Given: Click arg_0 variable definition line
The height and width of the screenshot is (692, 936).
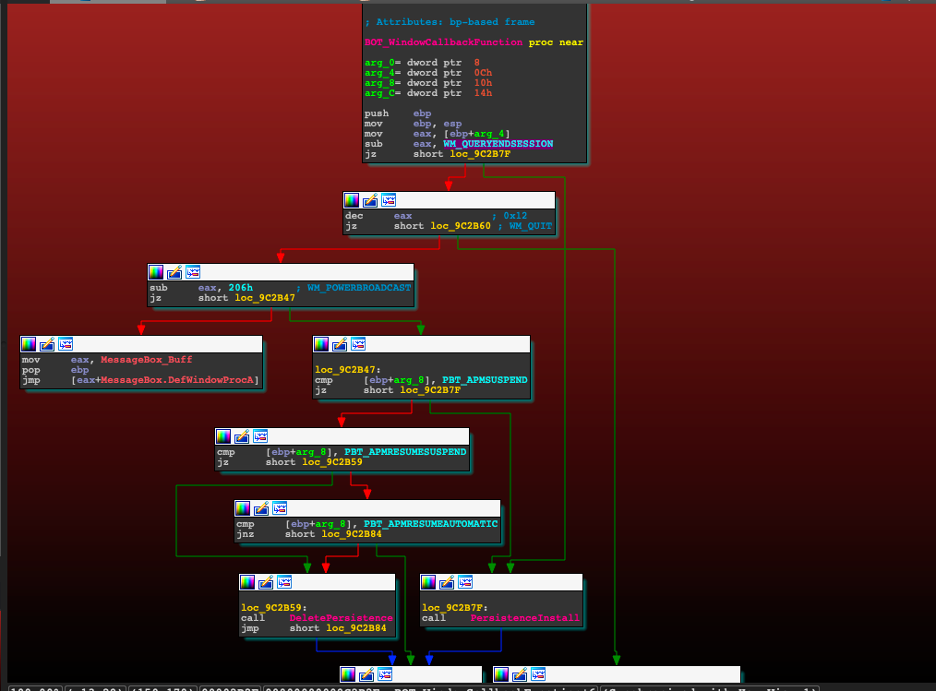Looking at the screenshot, I should [422, 63].
